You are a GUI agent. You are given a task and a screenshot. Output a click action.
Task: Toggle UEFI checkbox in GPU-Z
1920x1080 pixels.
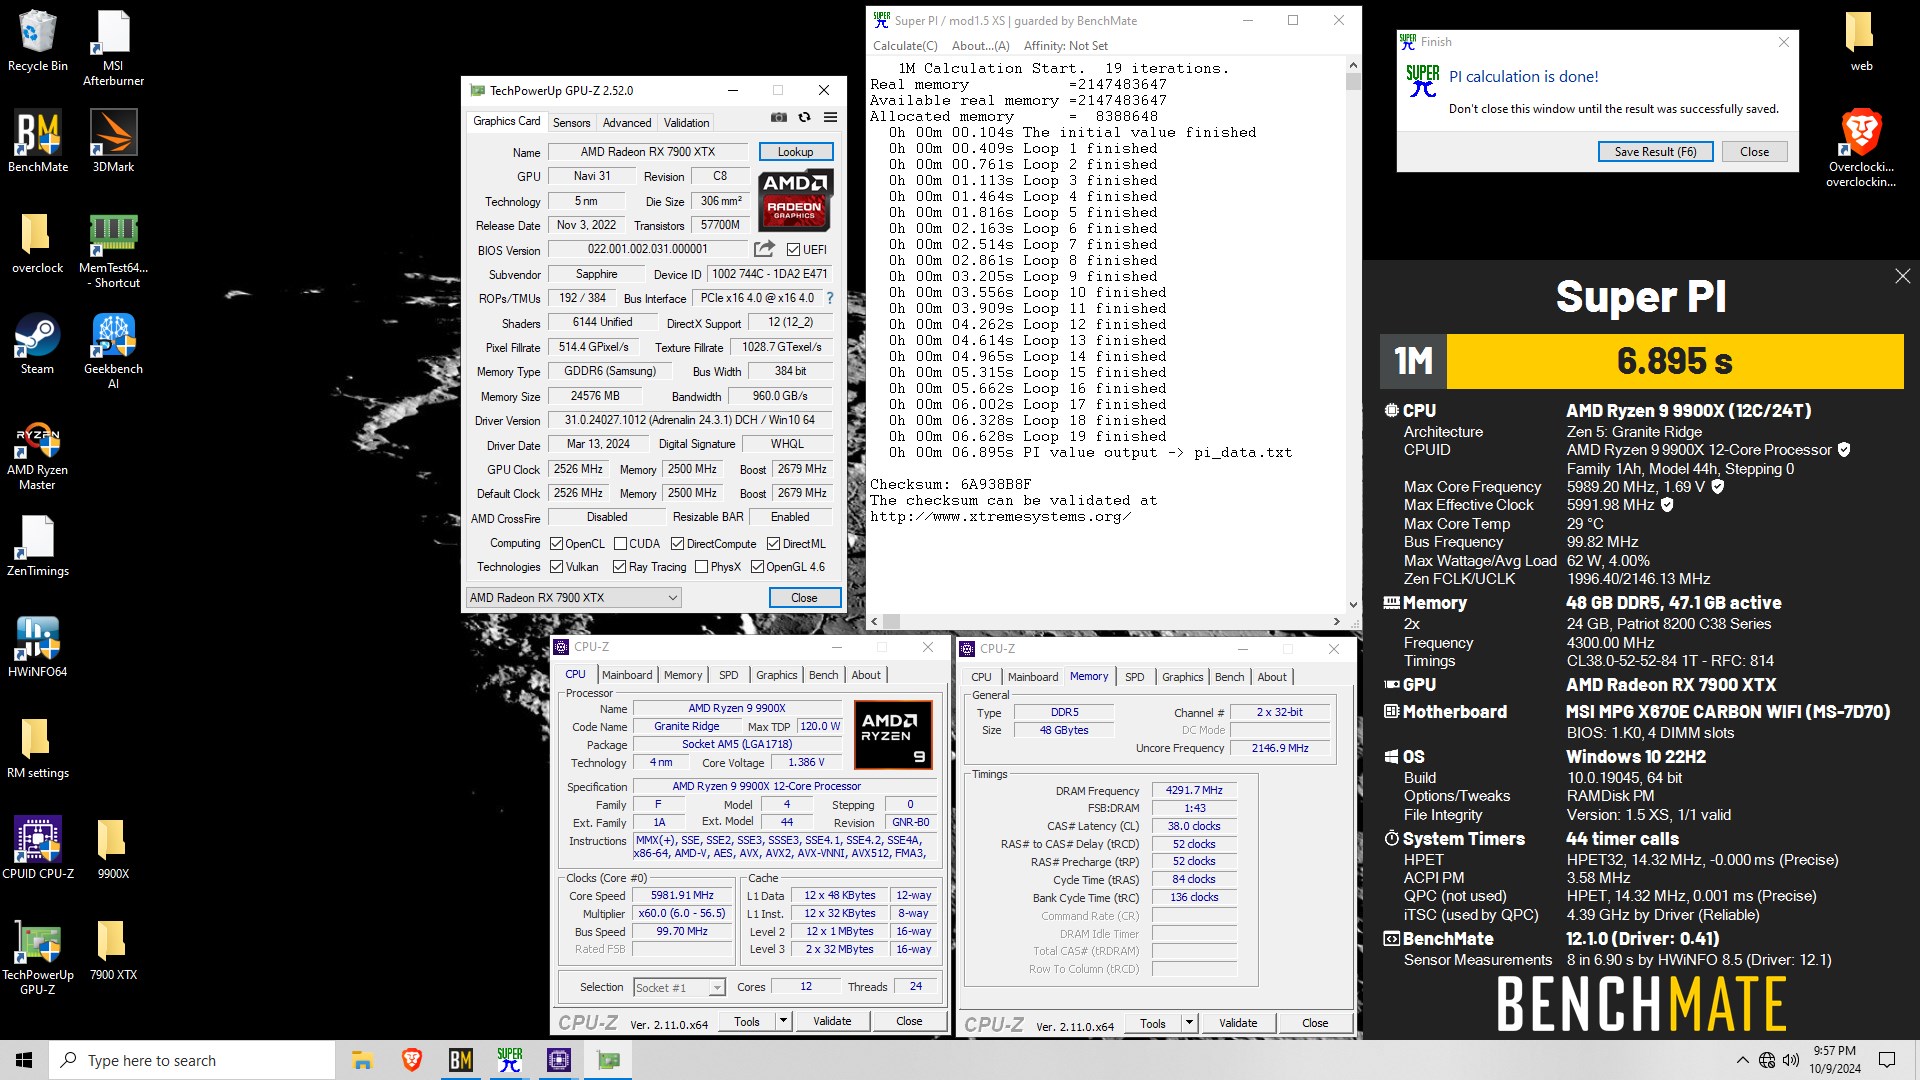(793, 250)
